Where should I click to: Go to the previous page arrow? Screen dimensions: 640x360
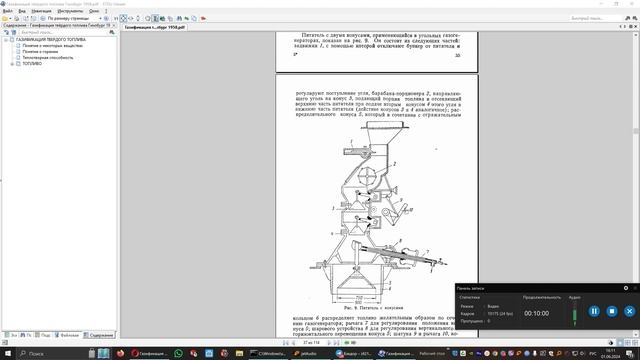pos(293,343)
